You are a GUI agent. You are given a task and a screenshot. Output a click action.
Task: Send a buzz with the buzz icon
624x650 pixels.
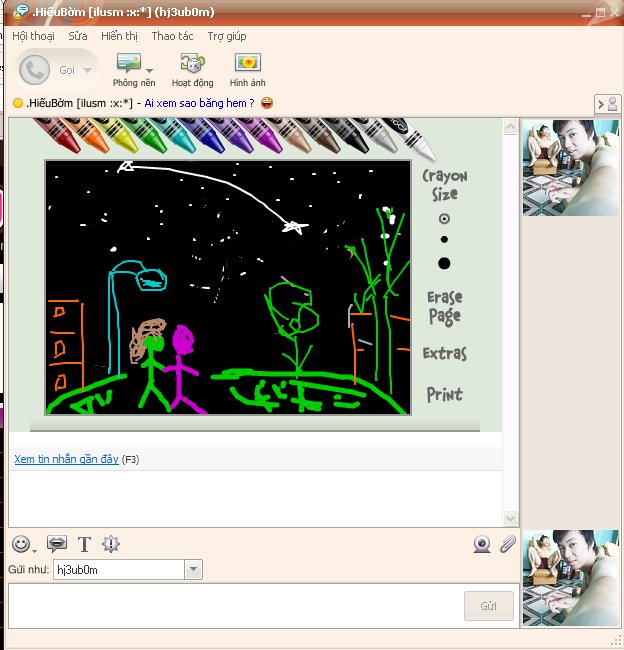click(111, 544)
